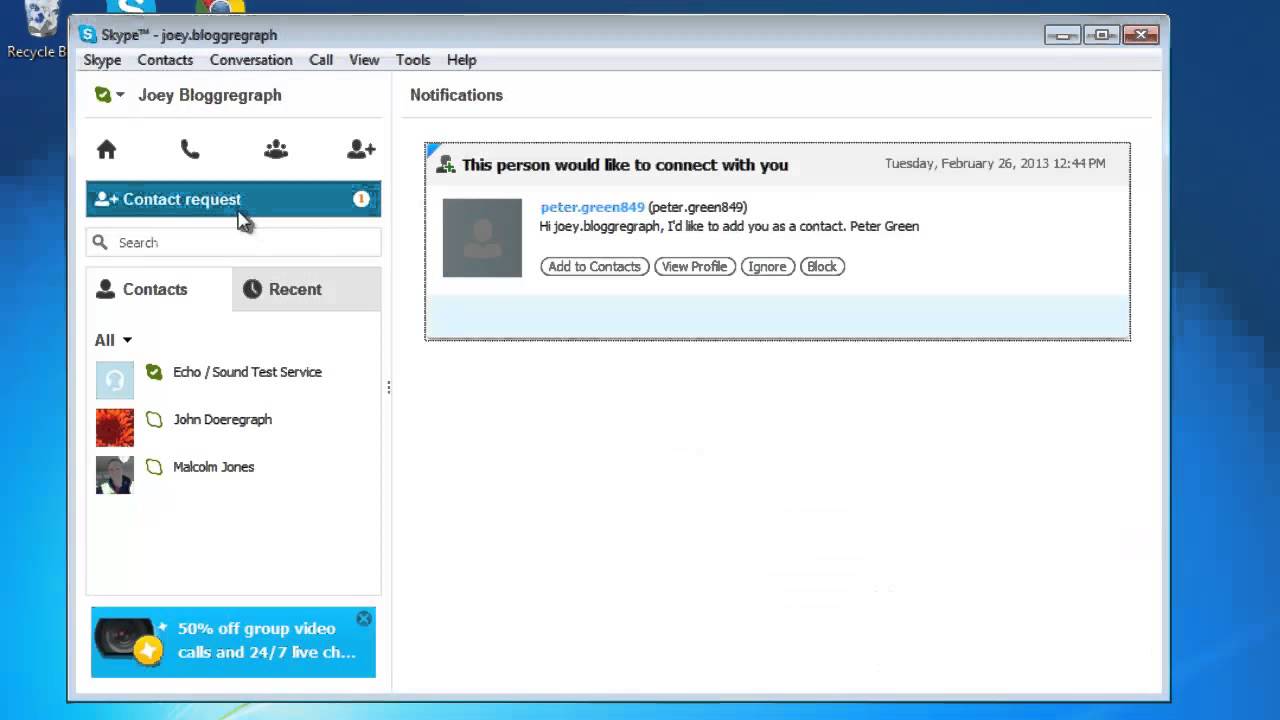Click the request timestamp Tuesday, February 26, 2013
Image resolution: width=1280 pixels, height=720 pixels.
pos(995,163)
